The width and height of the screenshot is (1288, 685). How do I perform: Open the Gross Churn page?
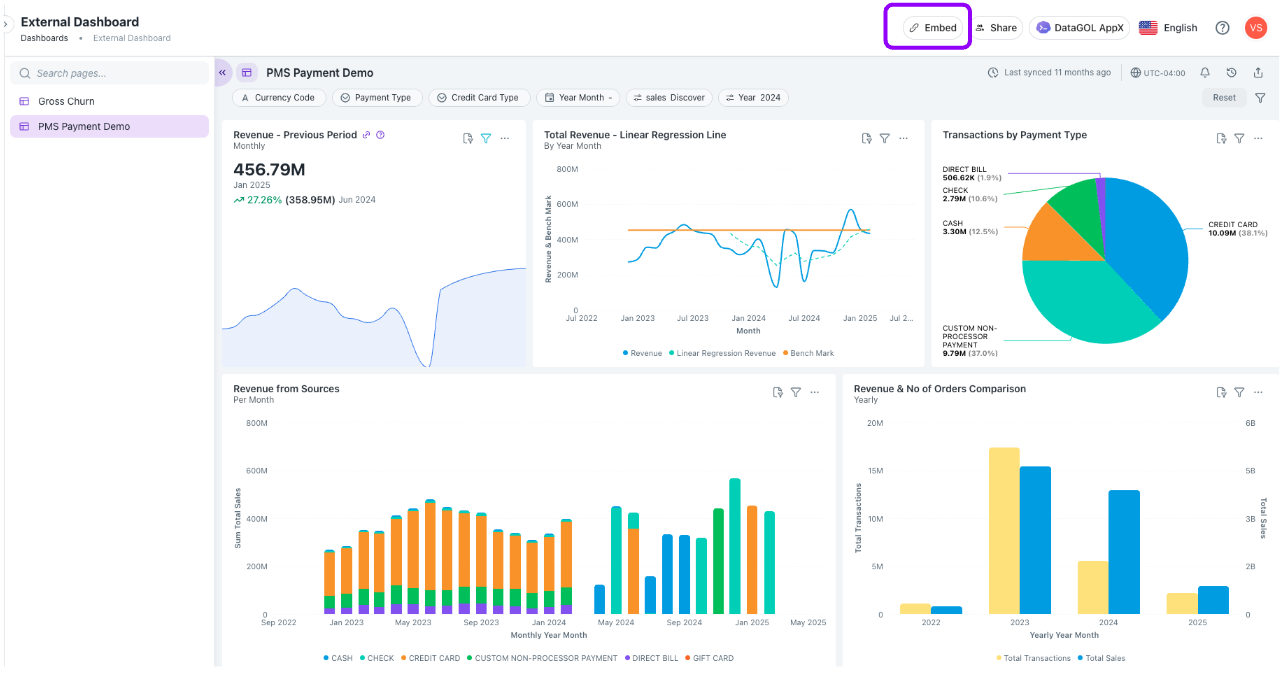pos(110,101)
